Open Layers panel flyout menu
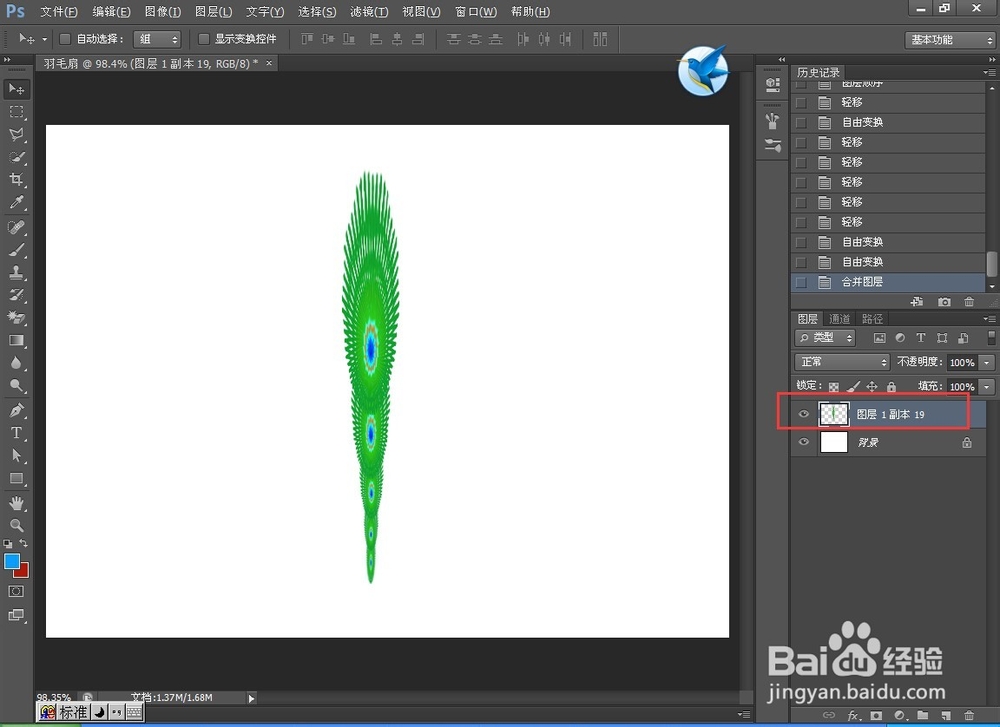This screenshot has width=1000, height=727. pyautogui.click(x=989, y=318)
